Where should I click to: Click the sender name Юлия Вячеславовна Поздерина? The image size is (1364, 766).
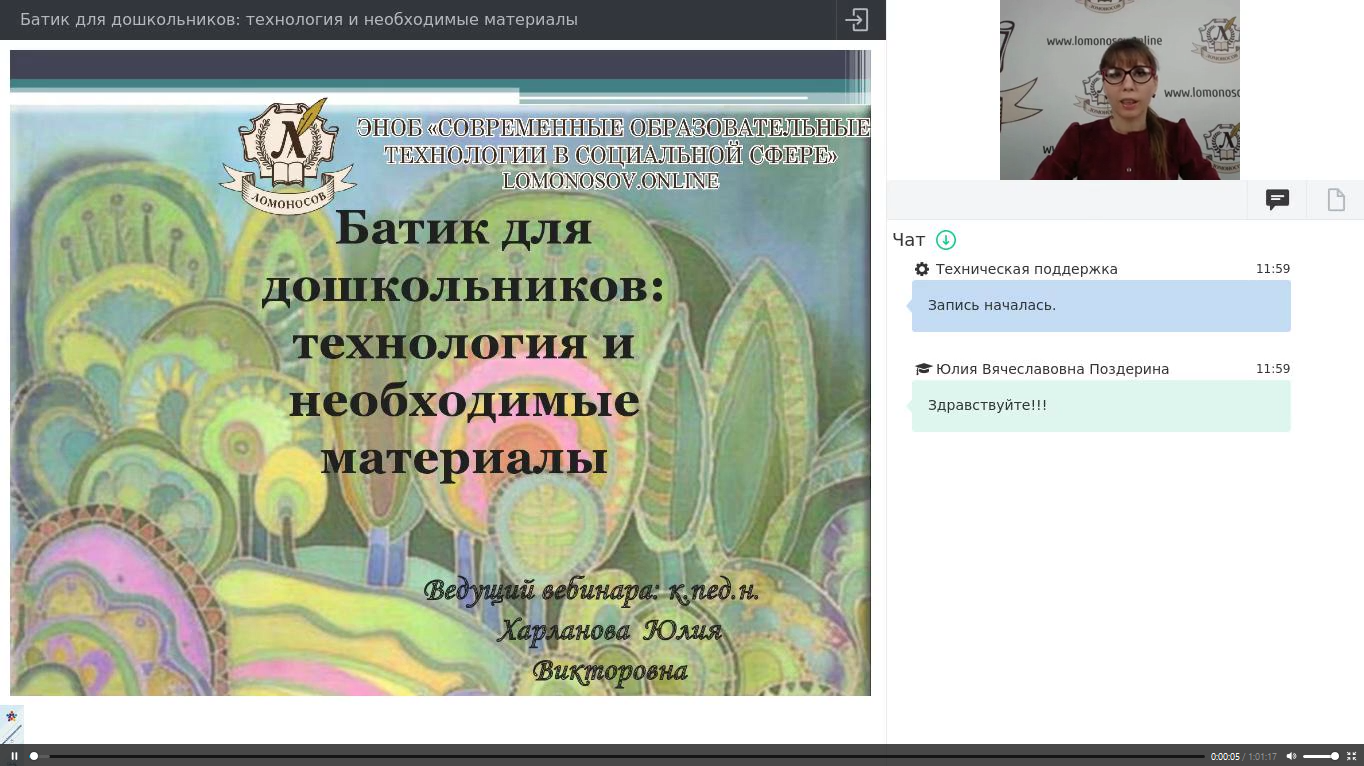point(1052,369)
